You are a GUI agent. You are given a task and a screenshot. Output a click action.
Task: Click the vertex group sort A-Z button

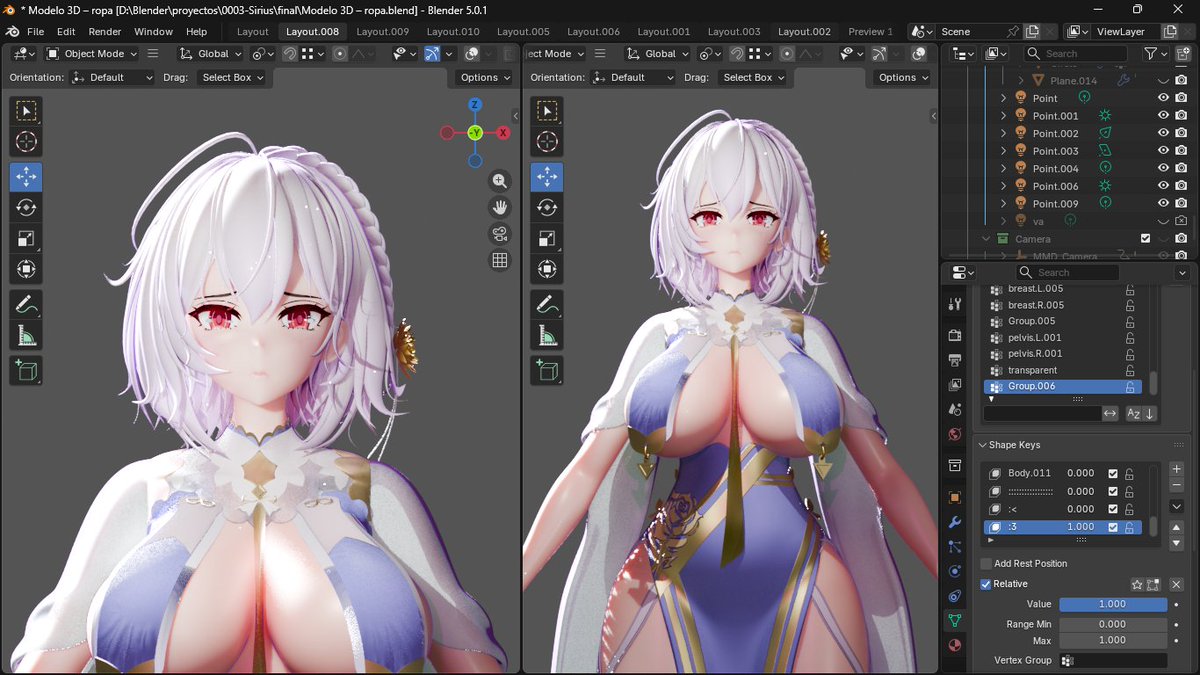(1133, 413)
